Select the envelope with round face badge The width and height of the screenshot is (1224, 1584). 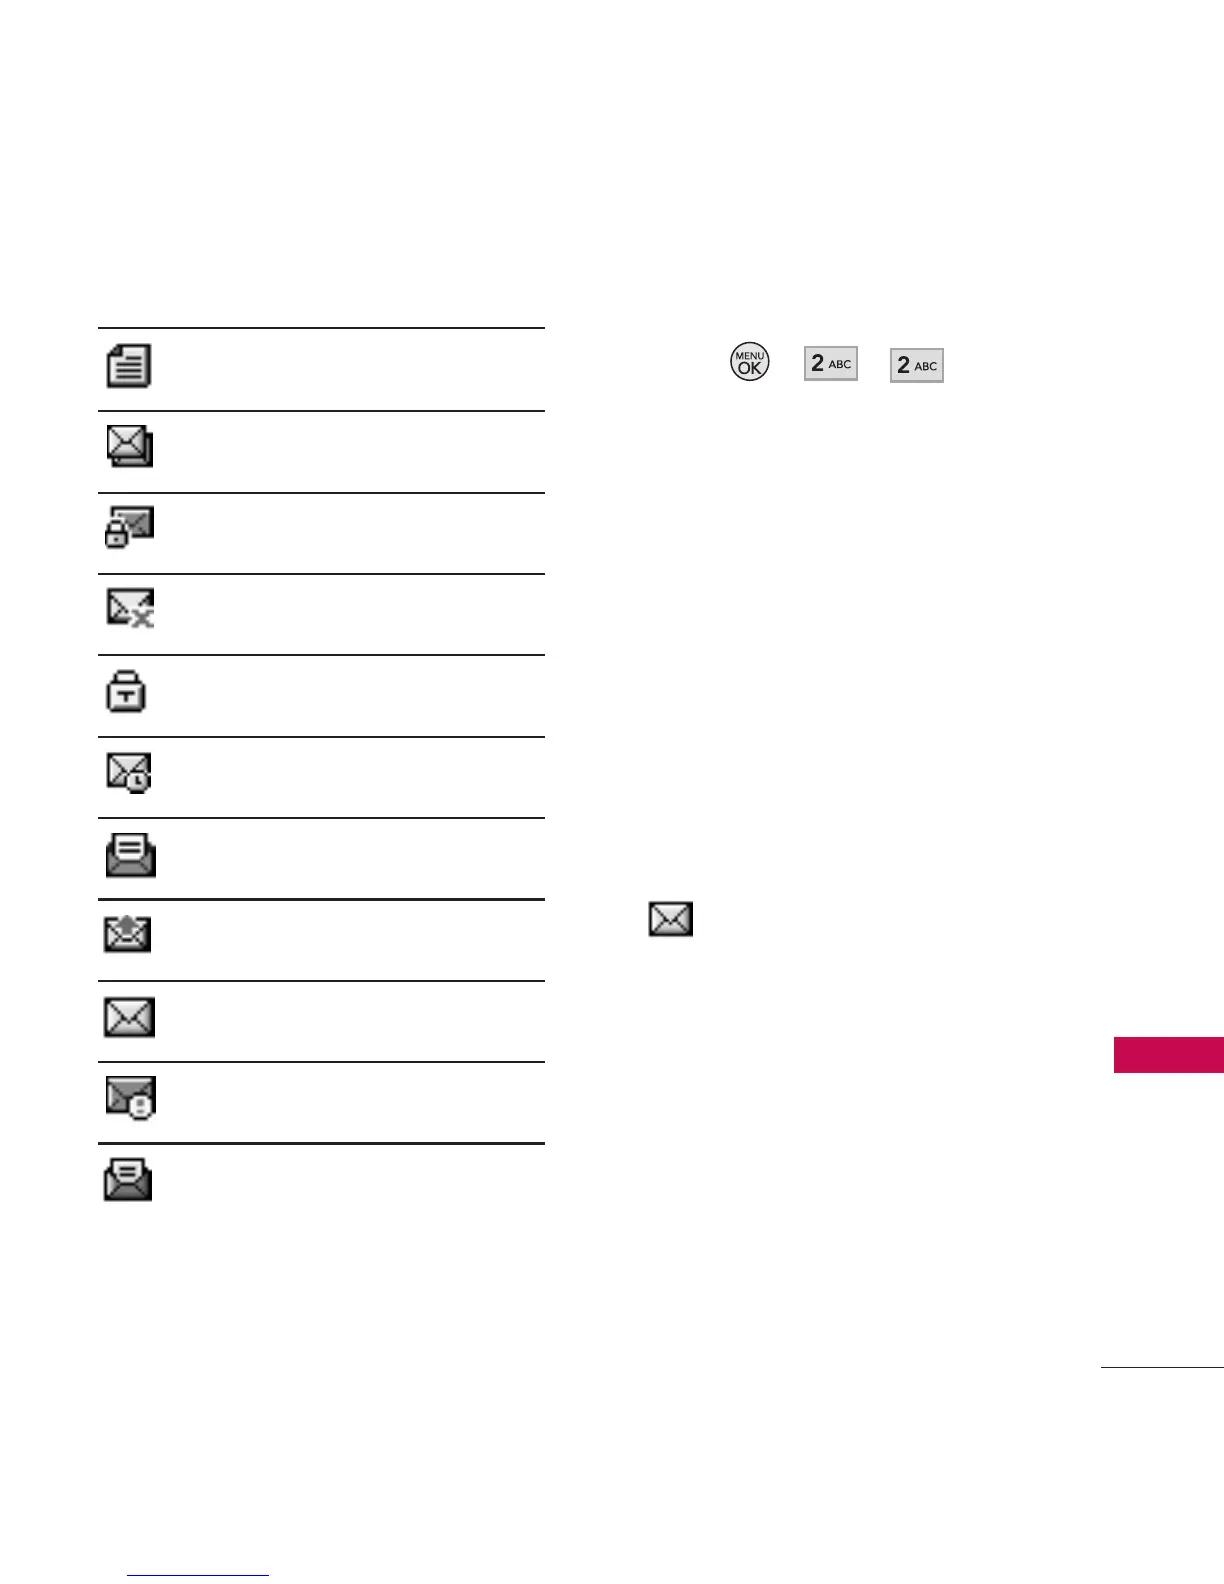(x=131, y=1098)
